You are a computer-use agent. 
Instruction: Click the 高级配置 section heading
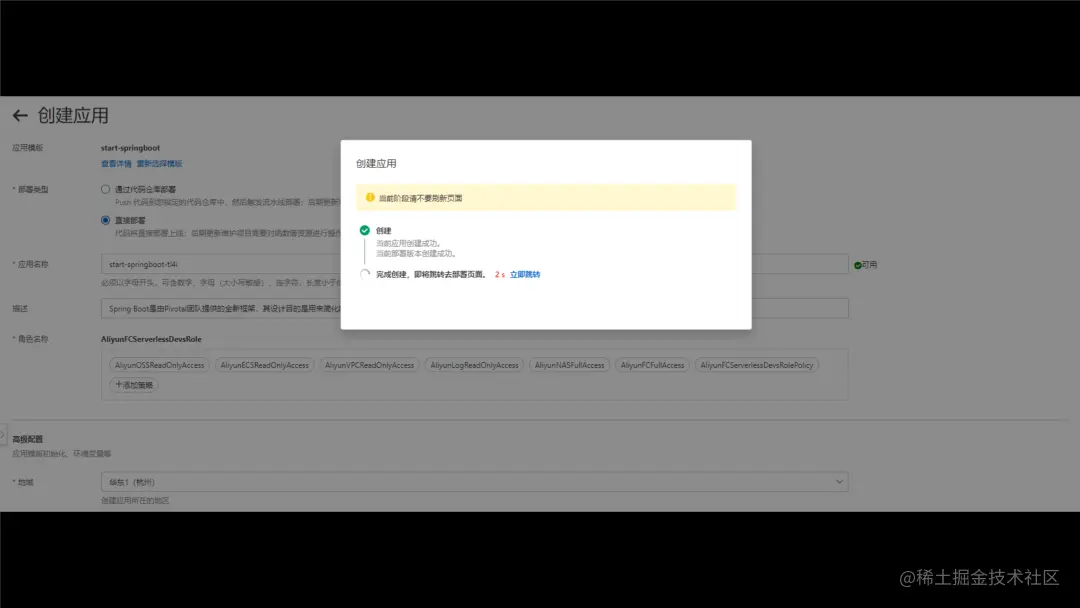click(x=28, y=439)
